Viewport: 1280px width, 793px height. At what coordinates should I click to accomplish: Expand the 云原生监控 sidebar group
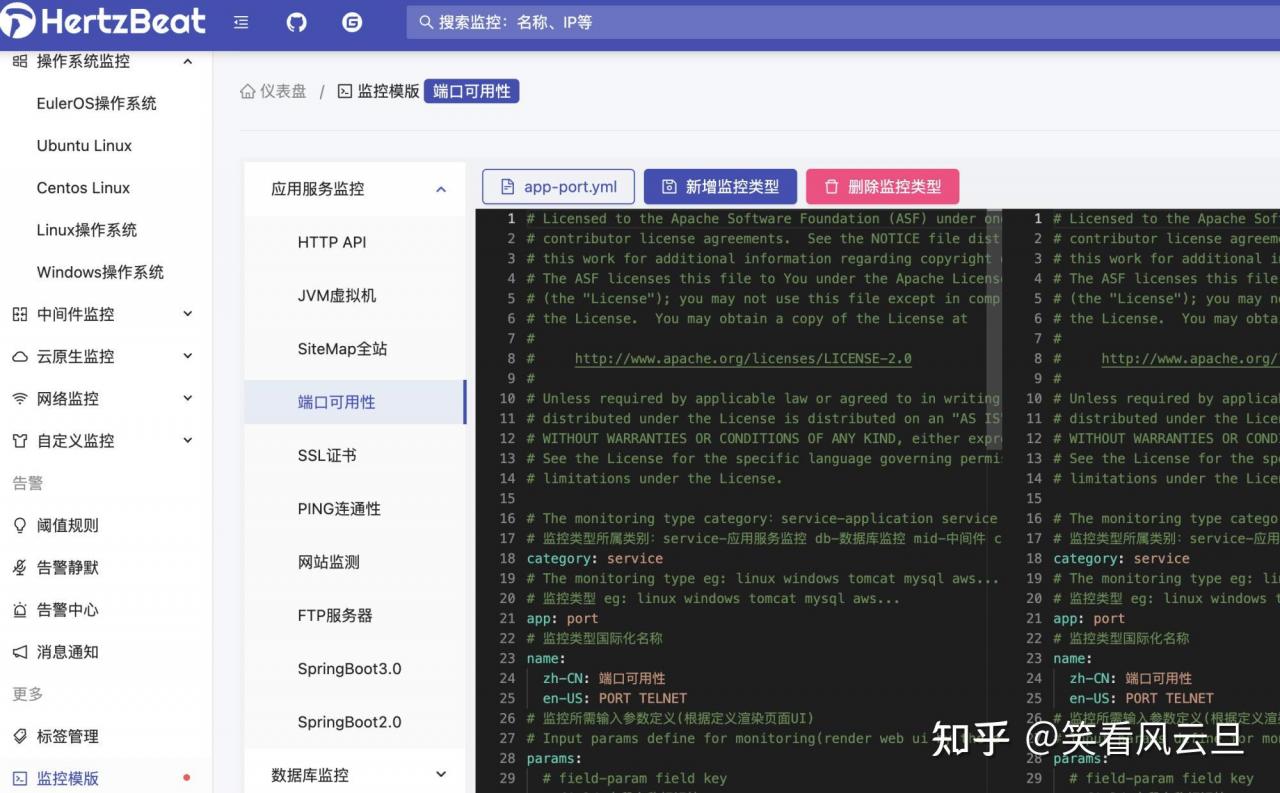click(x=187, y=356)
